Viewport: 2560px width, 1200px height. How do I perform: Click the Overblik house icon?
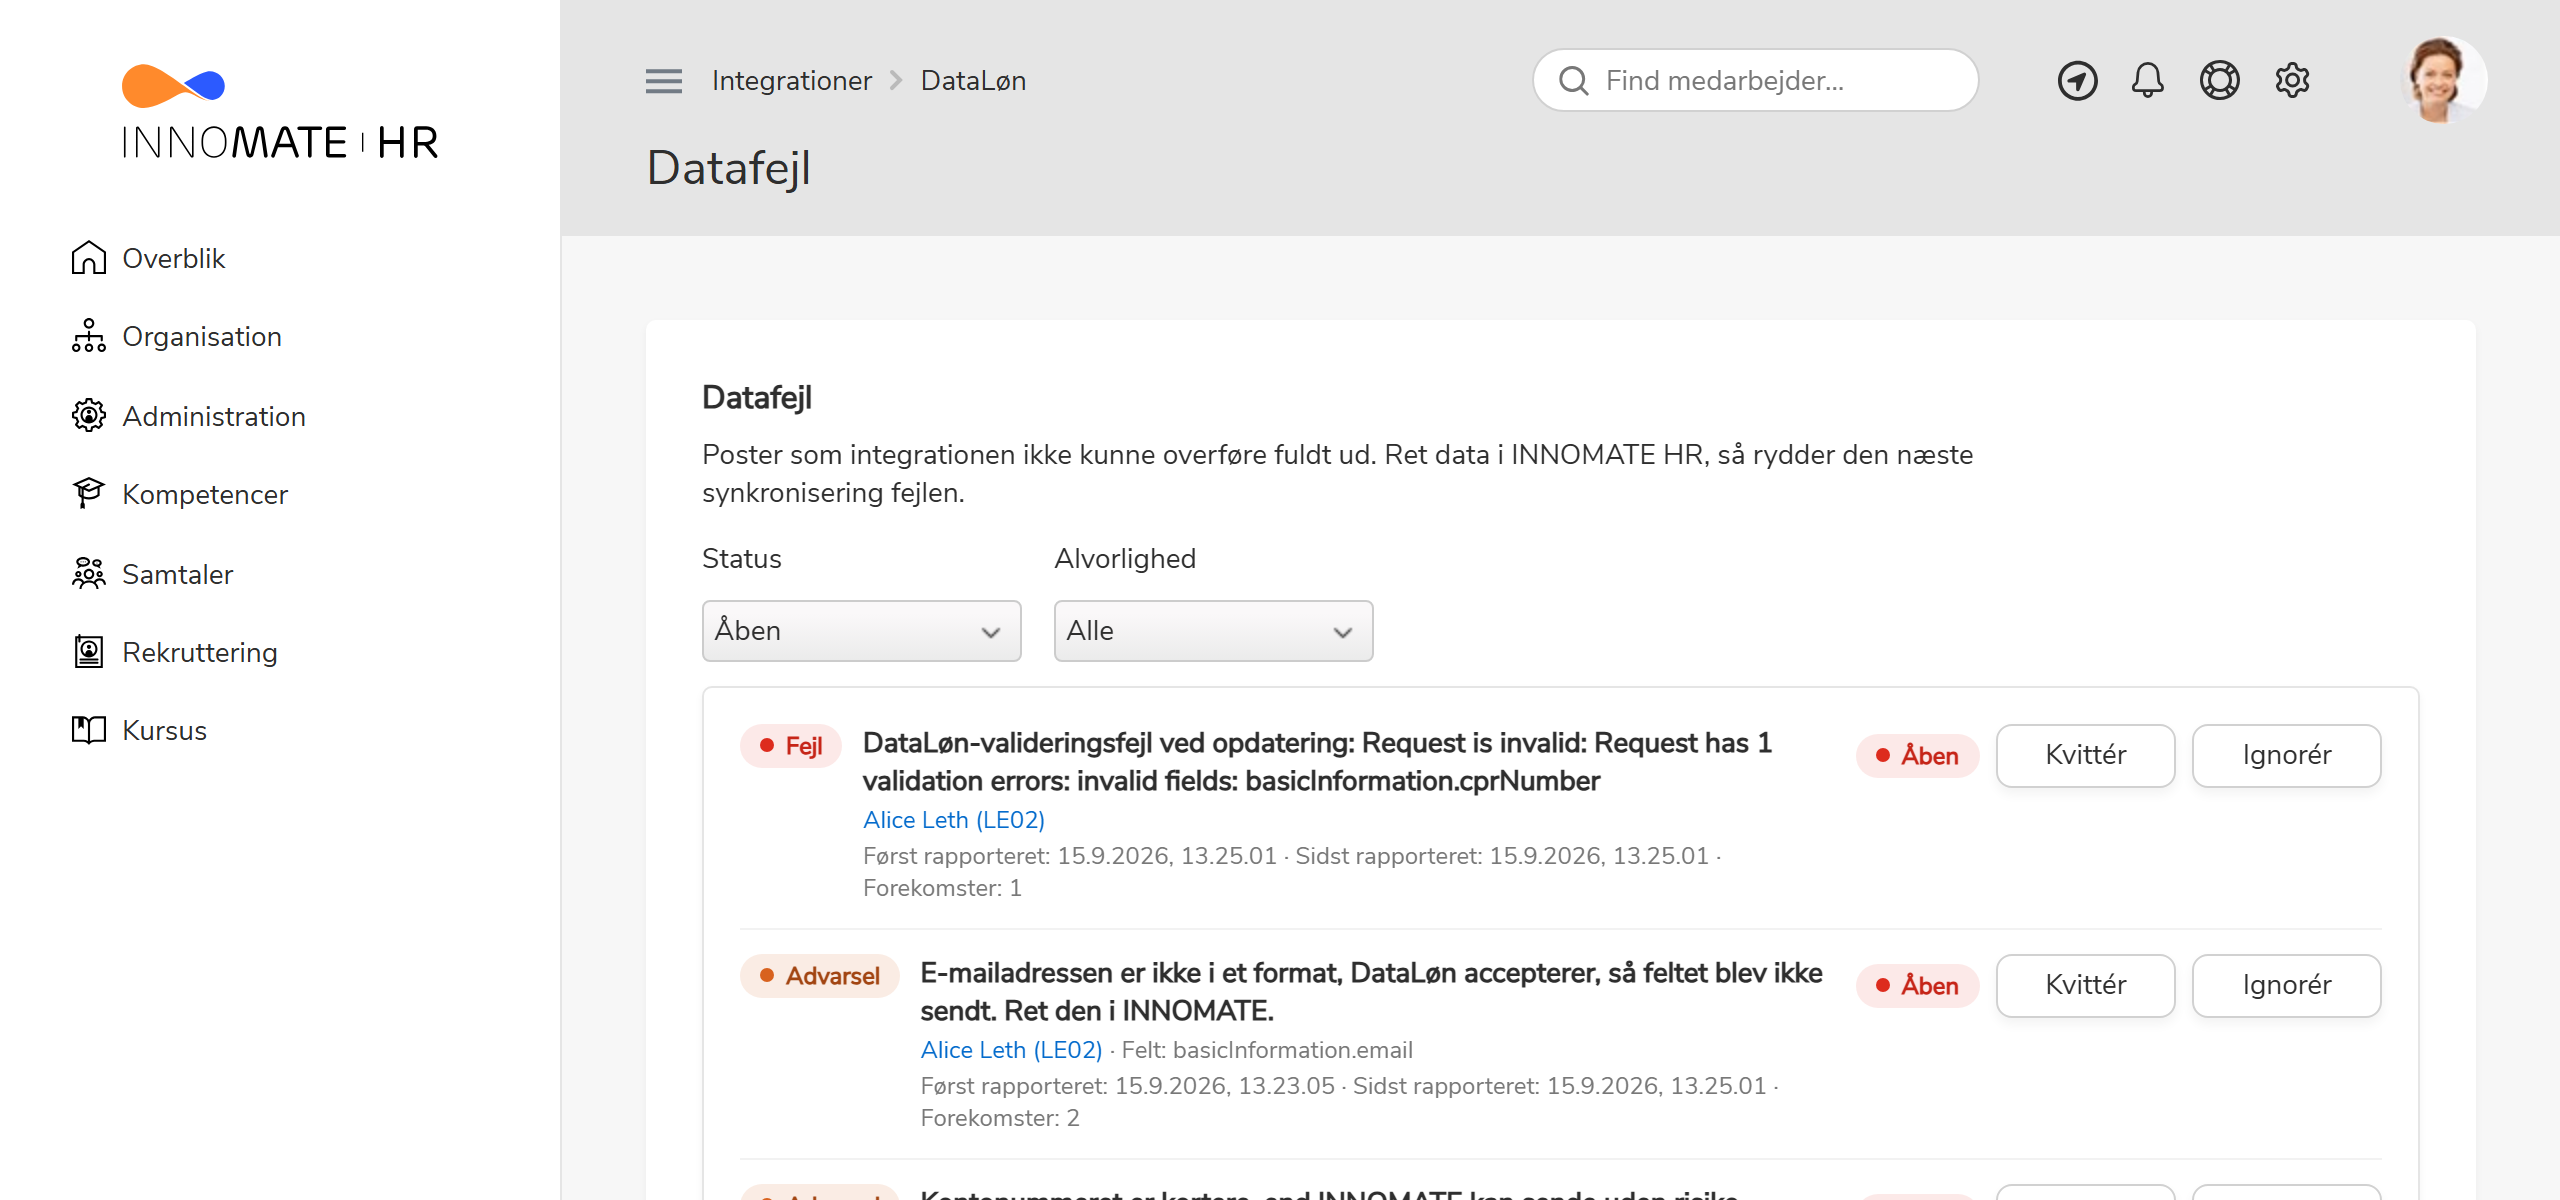click(89, 258)
